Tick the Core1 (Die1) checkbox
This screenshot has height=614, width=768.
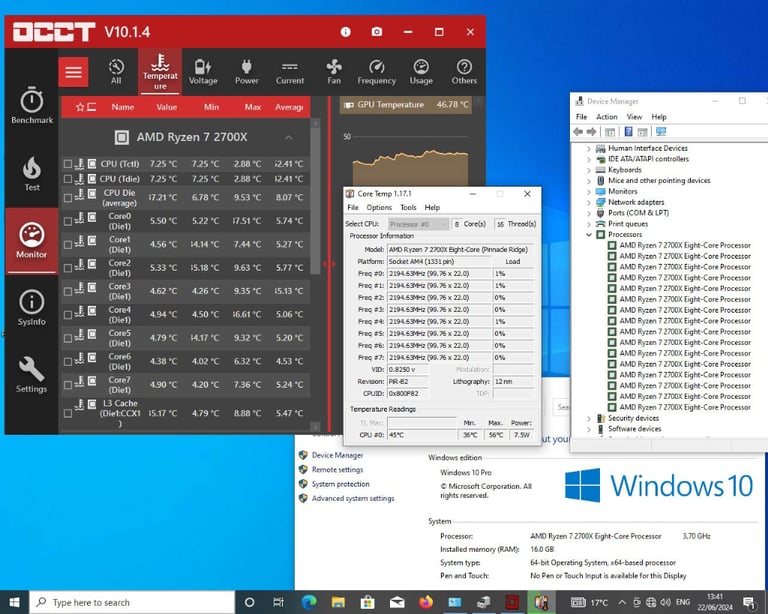pos(68,245)
